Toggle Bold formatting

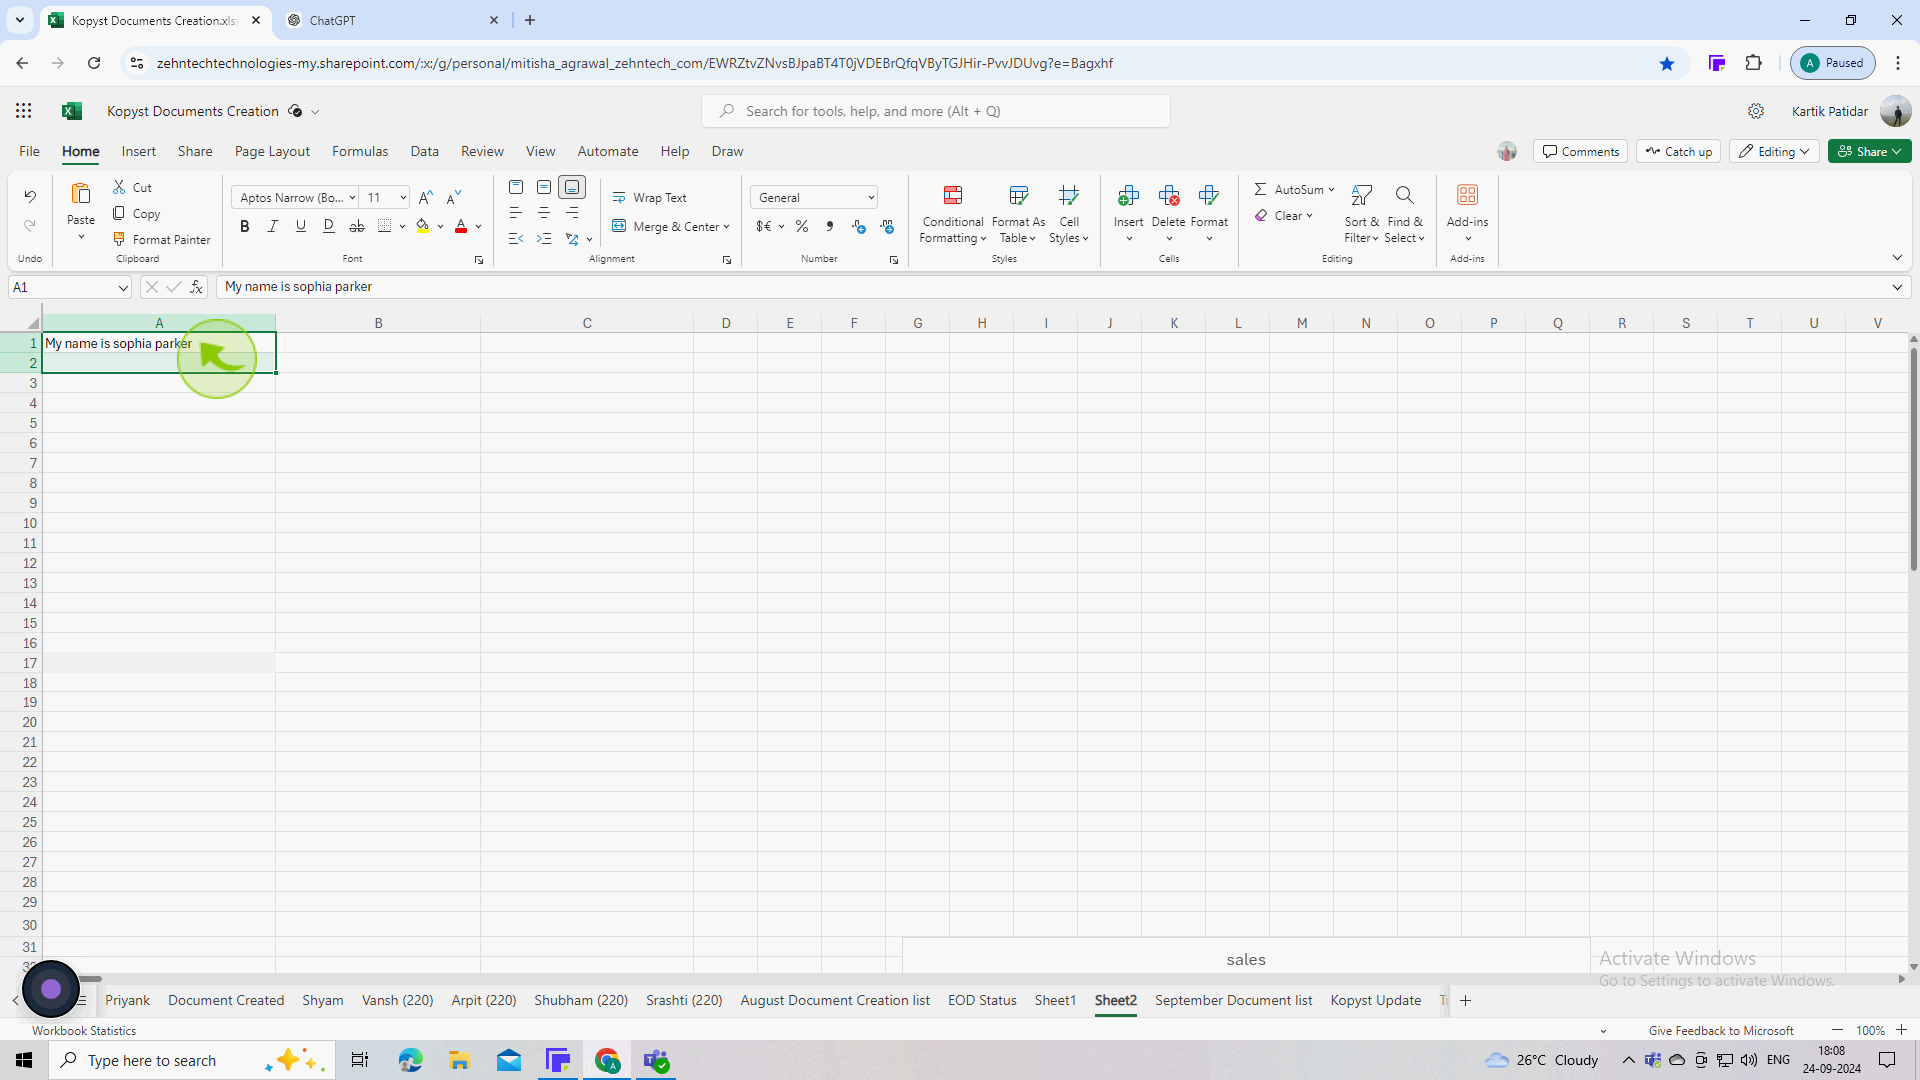(x=245, y=226)
